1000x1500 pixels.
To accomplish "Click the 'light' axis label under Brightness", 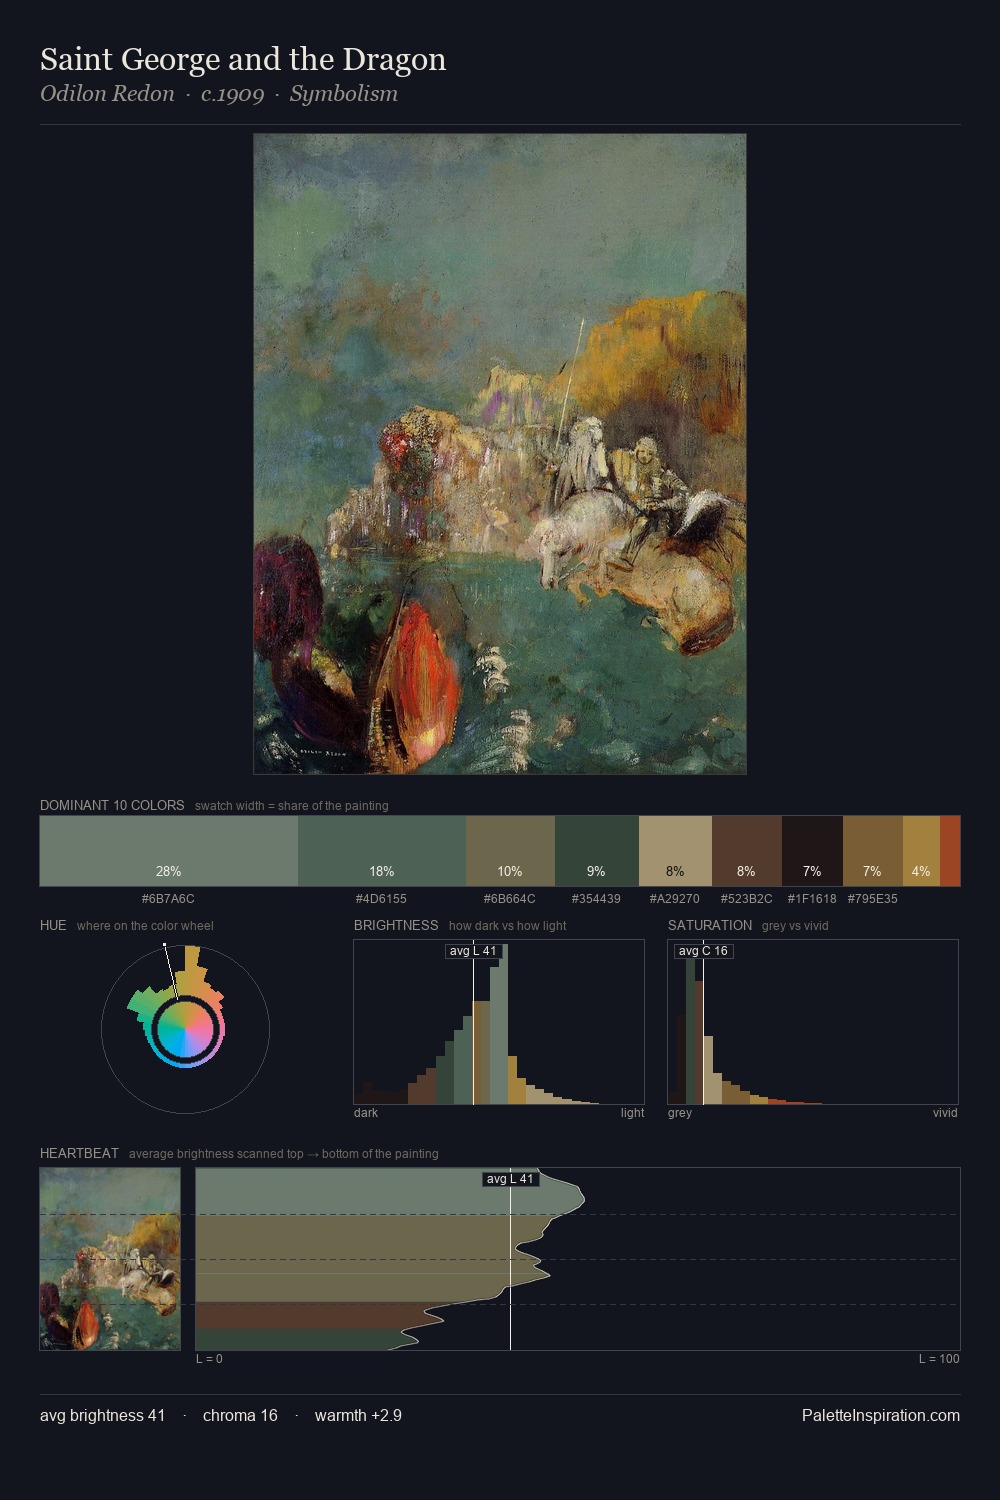I will [x=632, y=1112].
